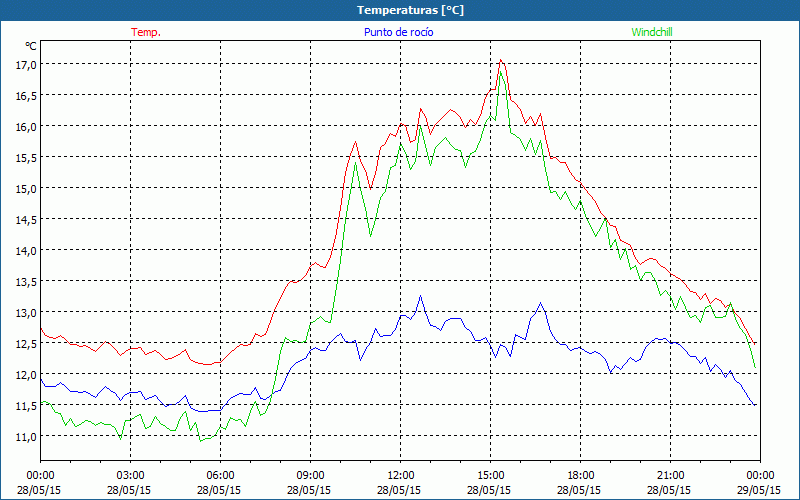Click the 15,0 y-axis value
800x500 pixels.
point(26,188)
